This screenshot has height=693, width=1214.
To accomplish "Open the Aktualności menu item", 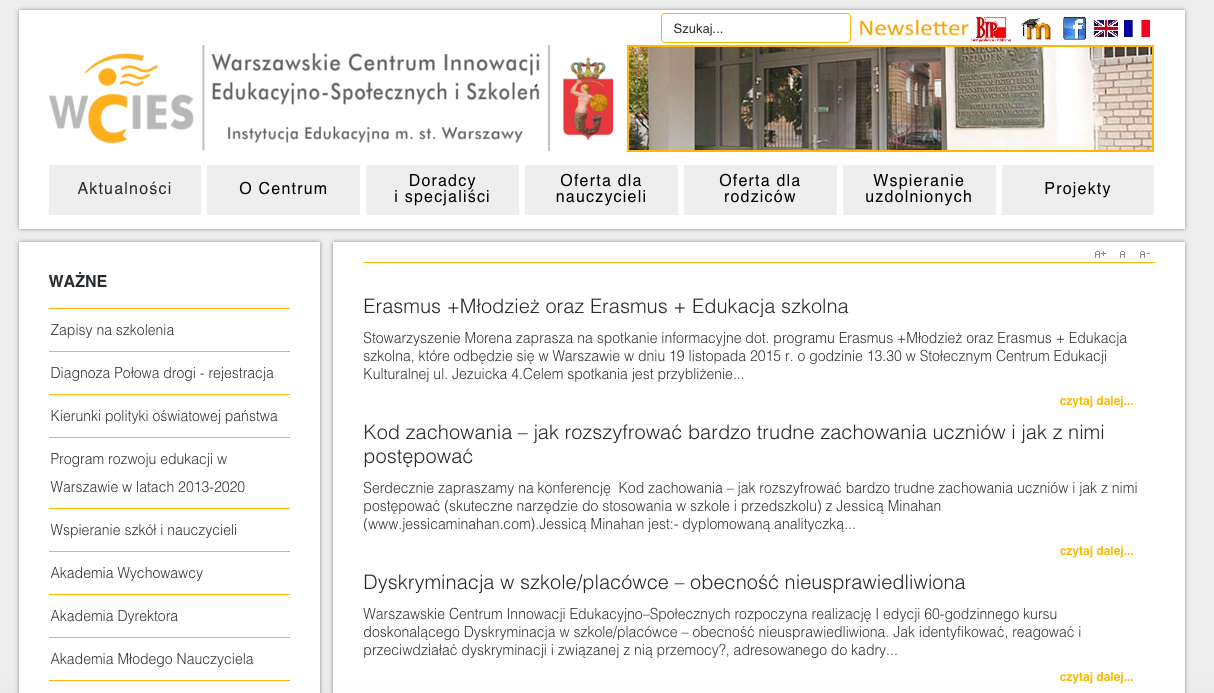I will (125, 189).
